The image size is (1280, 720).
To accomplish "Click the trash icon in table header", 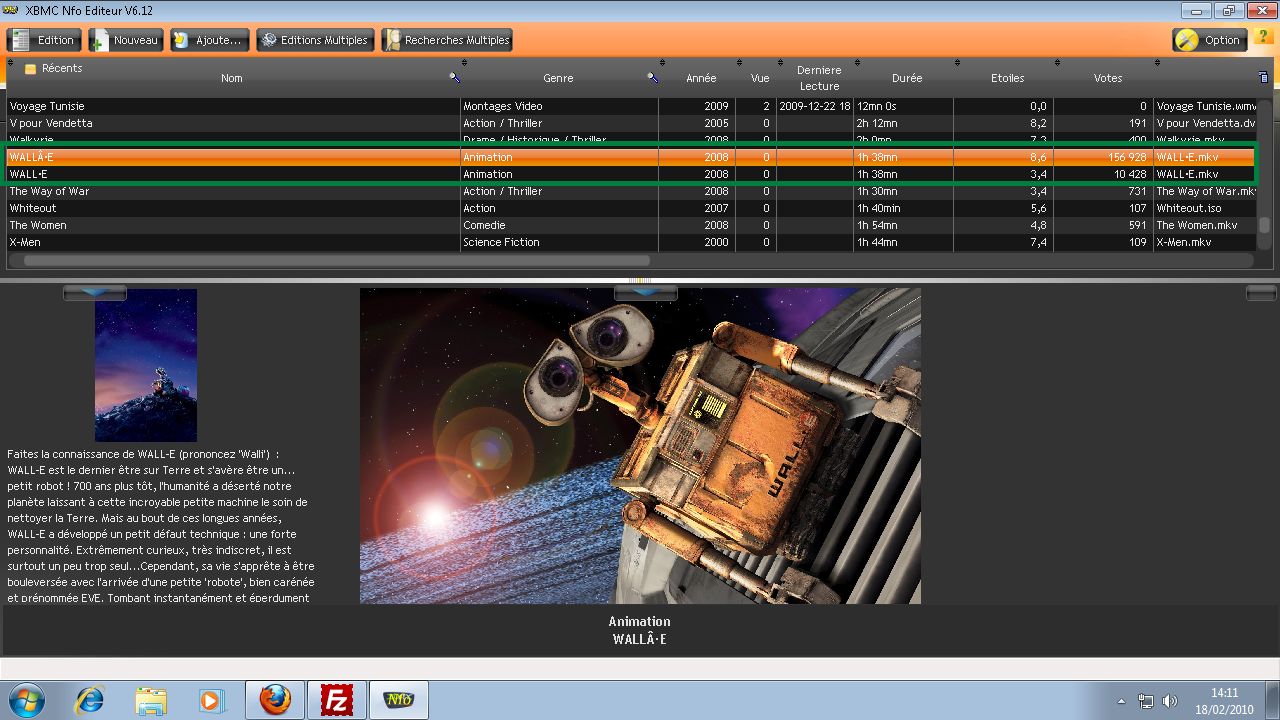I will (x=1263, y=77).
